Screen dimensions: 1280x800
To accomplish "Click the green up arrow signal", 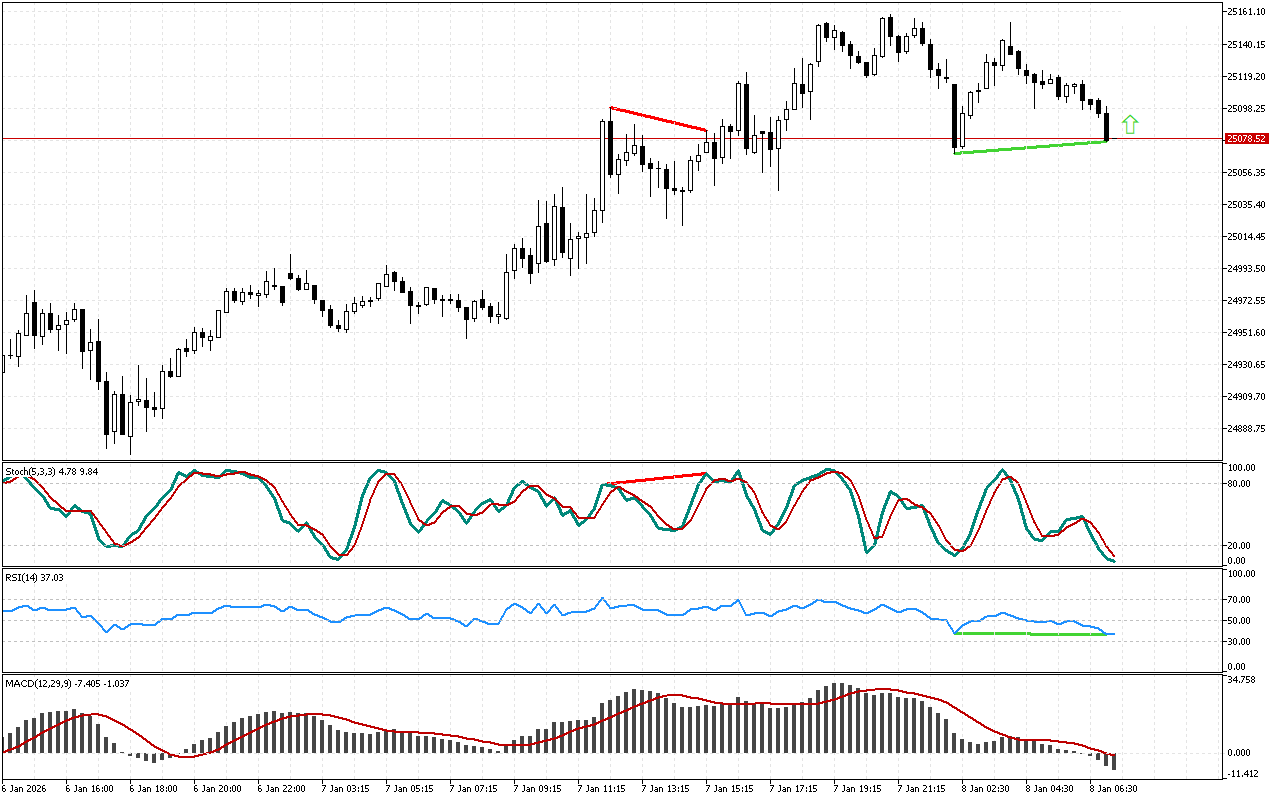I will 1130,124.
